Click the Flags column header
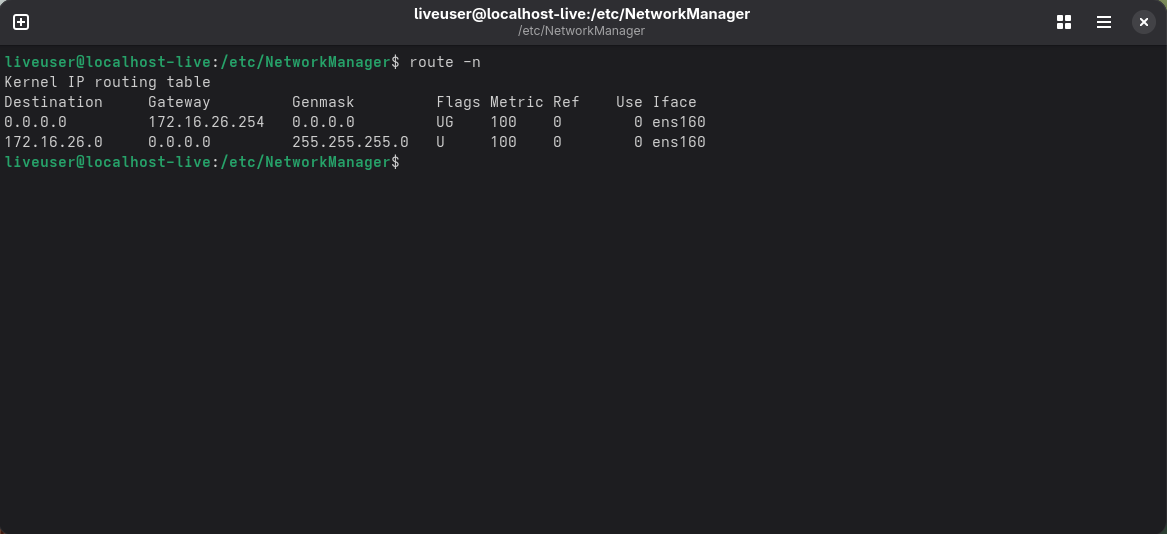The image size is (1167, 534). [x=458, y=102]
